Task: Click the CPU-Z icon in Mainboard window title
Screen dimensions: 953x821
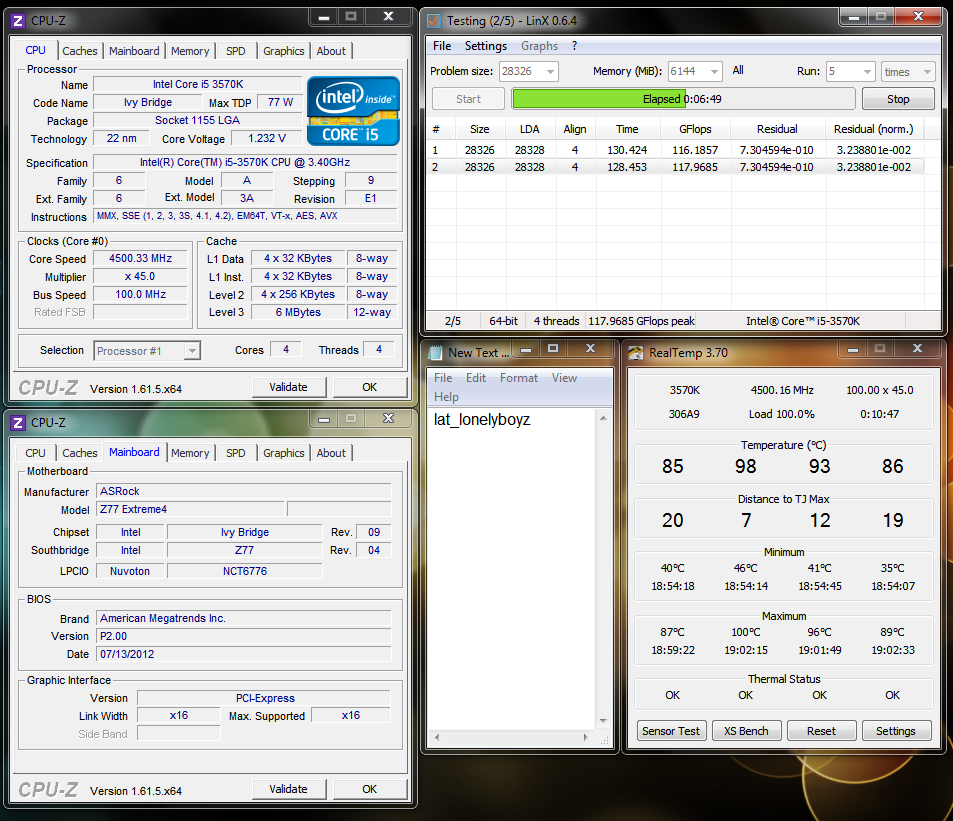Action: pyautogui.click(x=18, y=422)
